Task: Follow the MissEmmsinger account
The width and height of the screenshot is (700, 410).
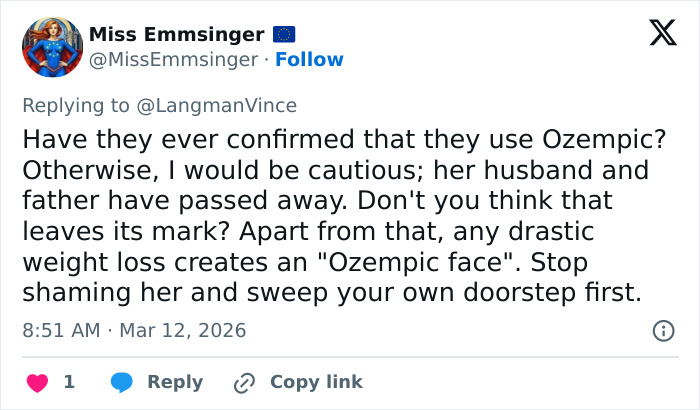Action: click(309, 60)
